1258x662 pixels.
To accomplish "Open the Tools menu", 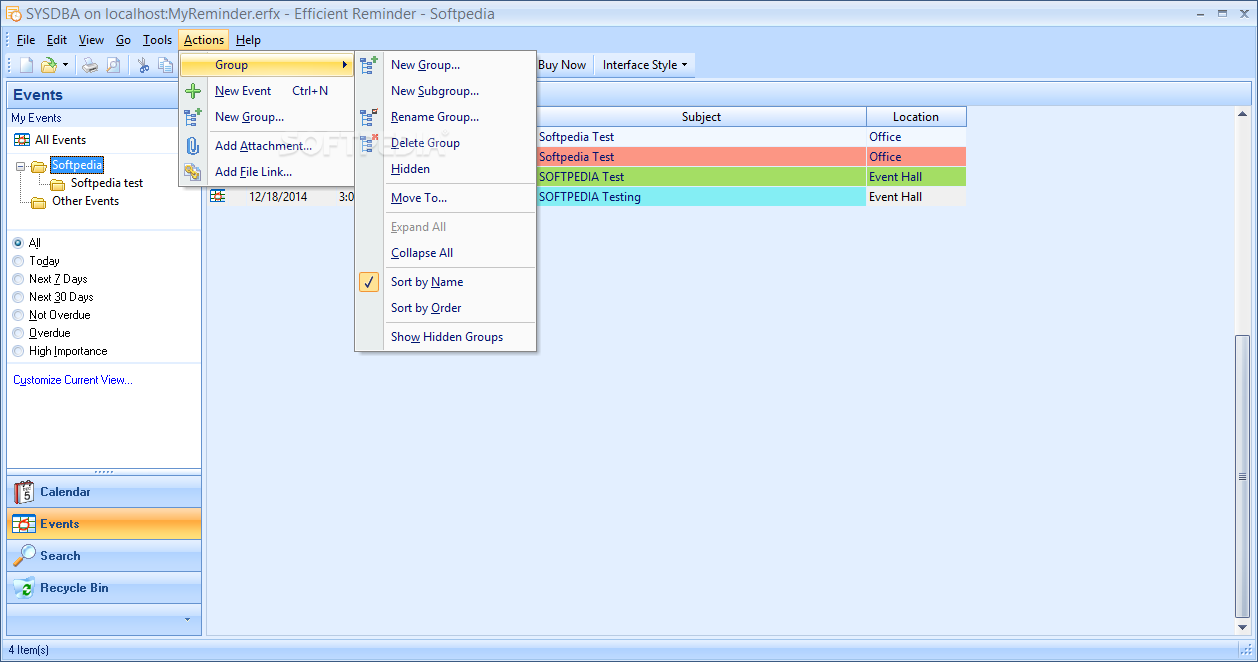I will pyautogui.click(x=157, y=40).
